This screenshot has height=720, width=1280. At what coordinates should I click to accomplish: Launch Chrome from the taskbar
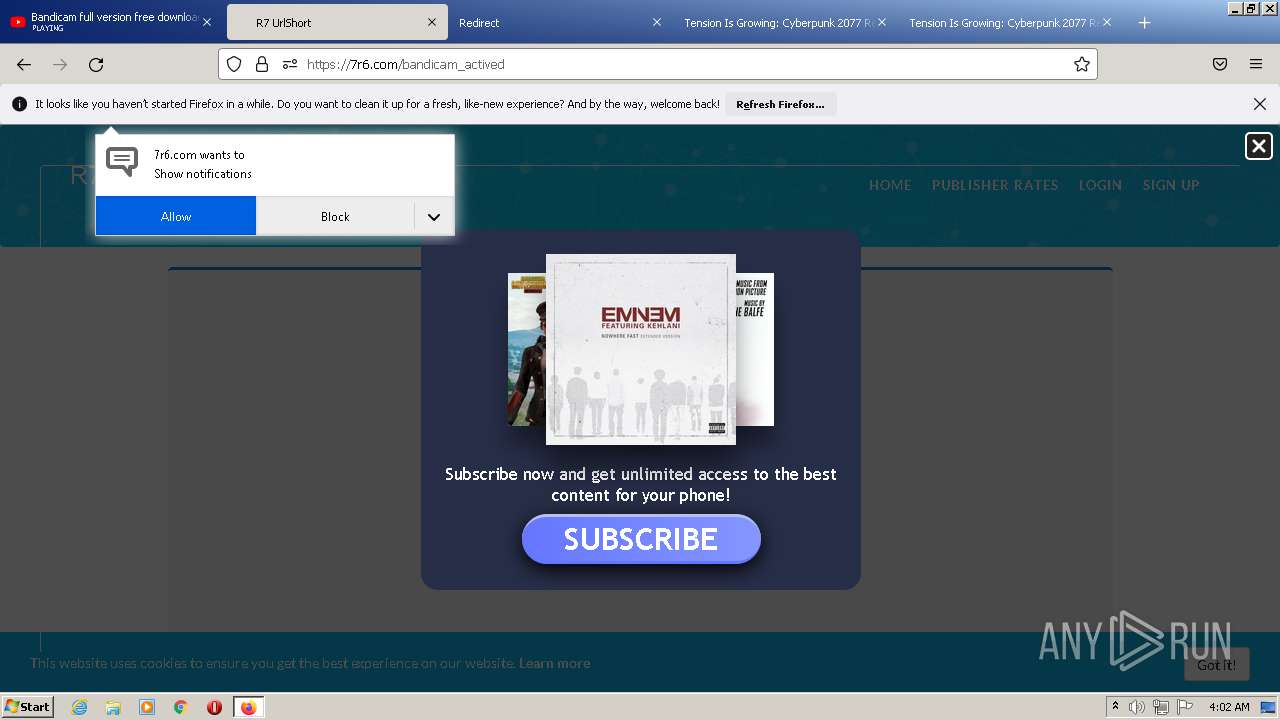181,707
